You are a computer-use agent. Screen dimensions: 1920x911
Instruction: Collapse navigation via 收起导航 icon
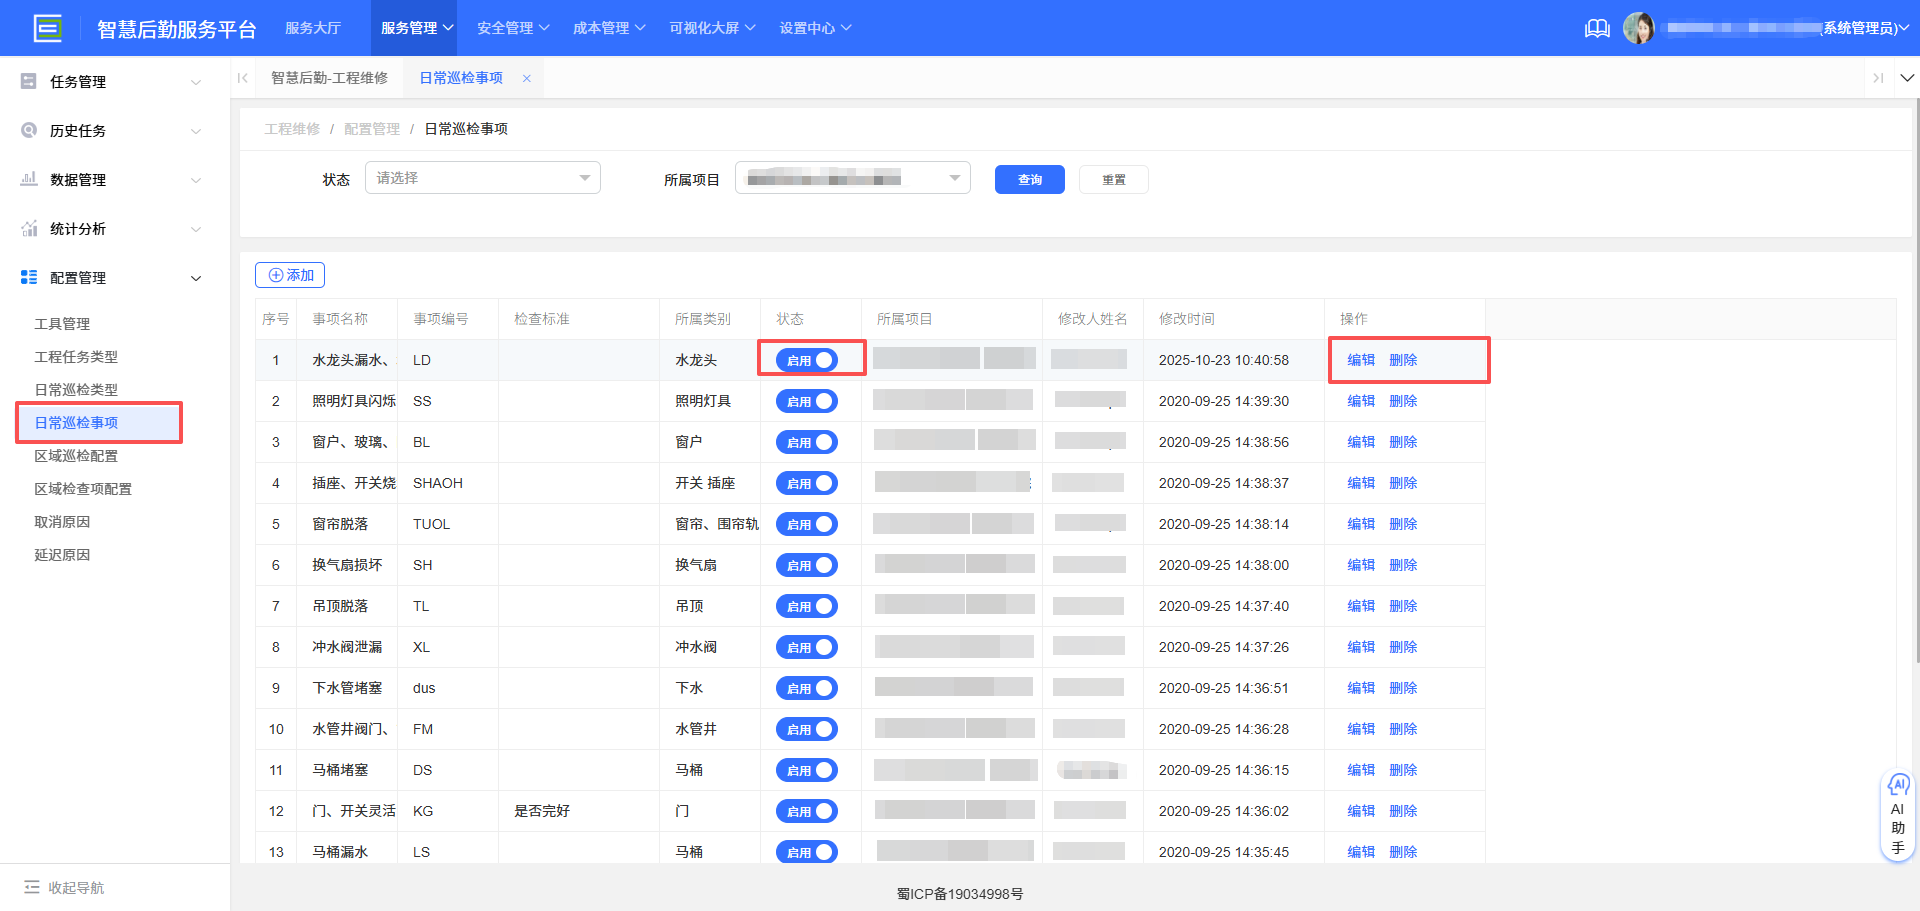click(34, 887)
